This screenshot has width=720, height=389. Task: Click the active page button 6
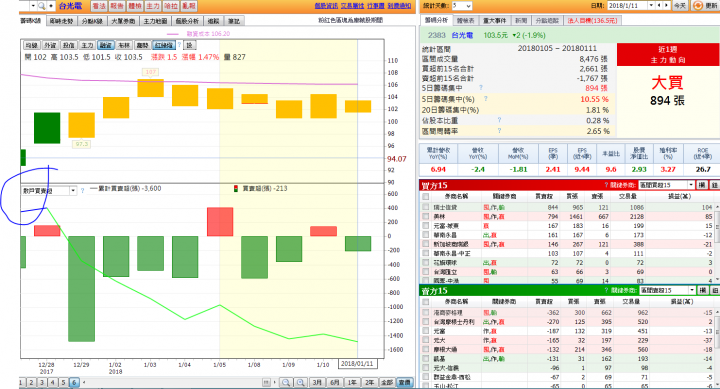tap(74, 382)
